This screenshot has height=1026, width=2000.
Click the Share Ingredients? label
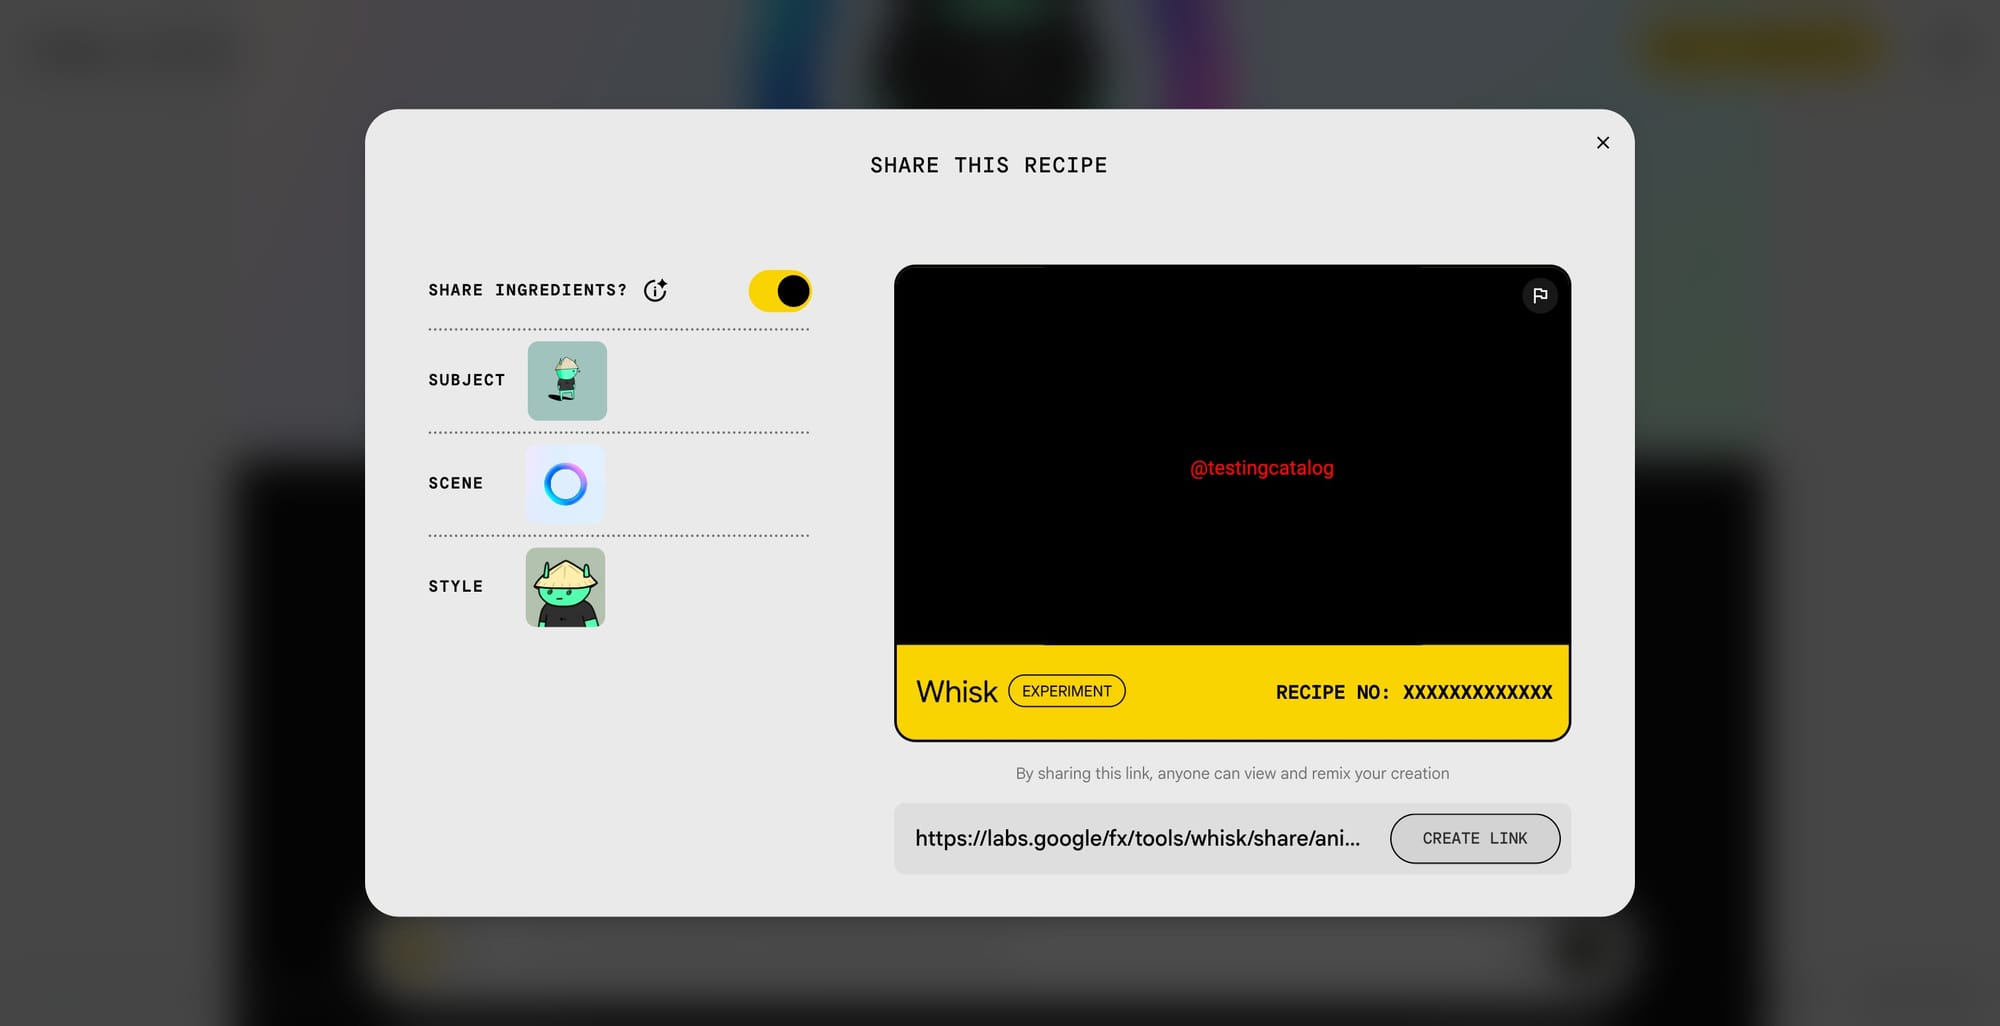click(527, 290)
